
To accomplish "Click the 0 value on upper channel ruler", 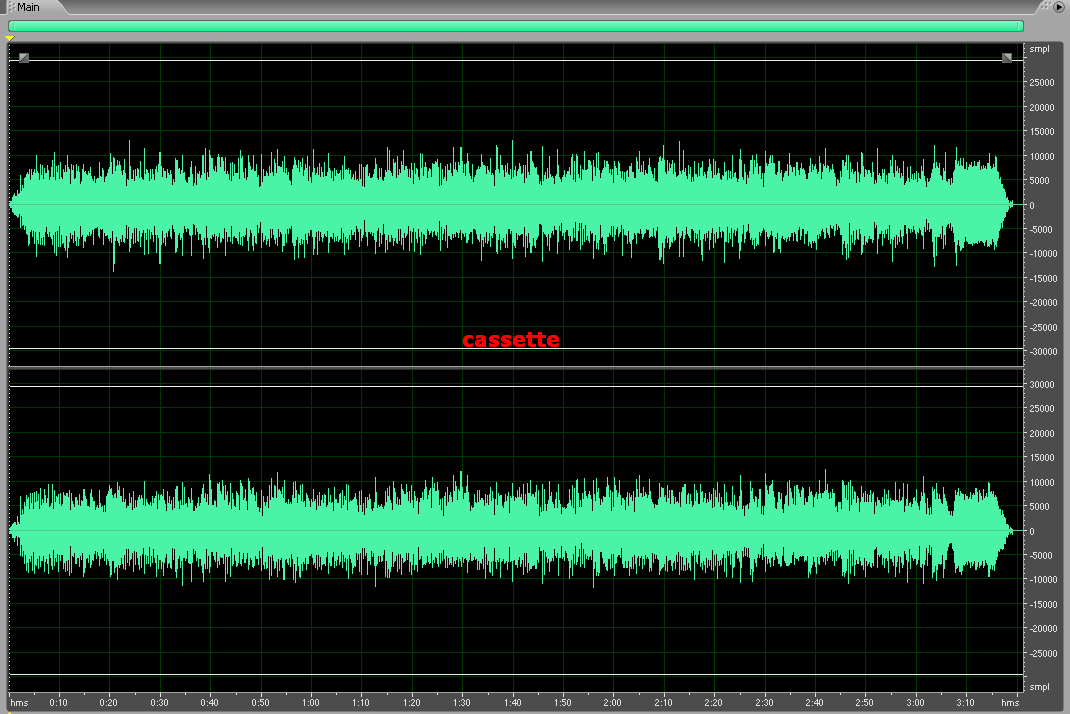I will (1032, 205).
